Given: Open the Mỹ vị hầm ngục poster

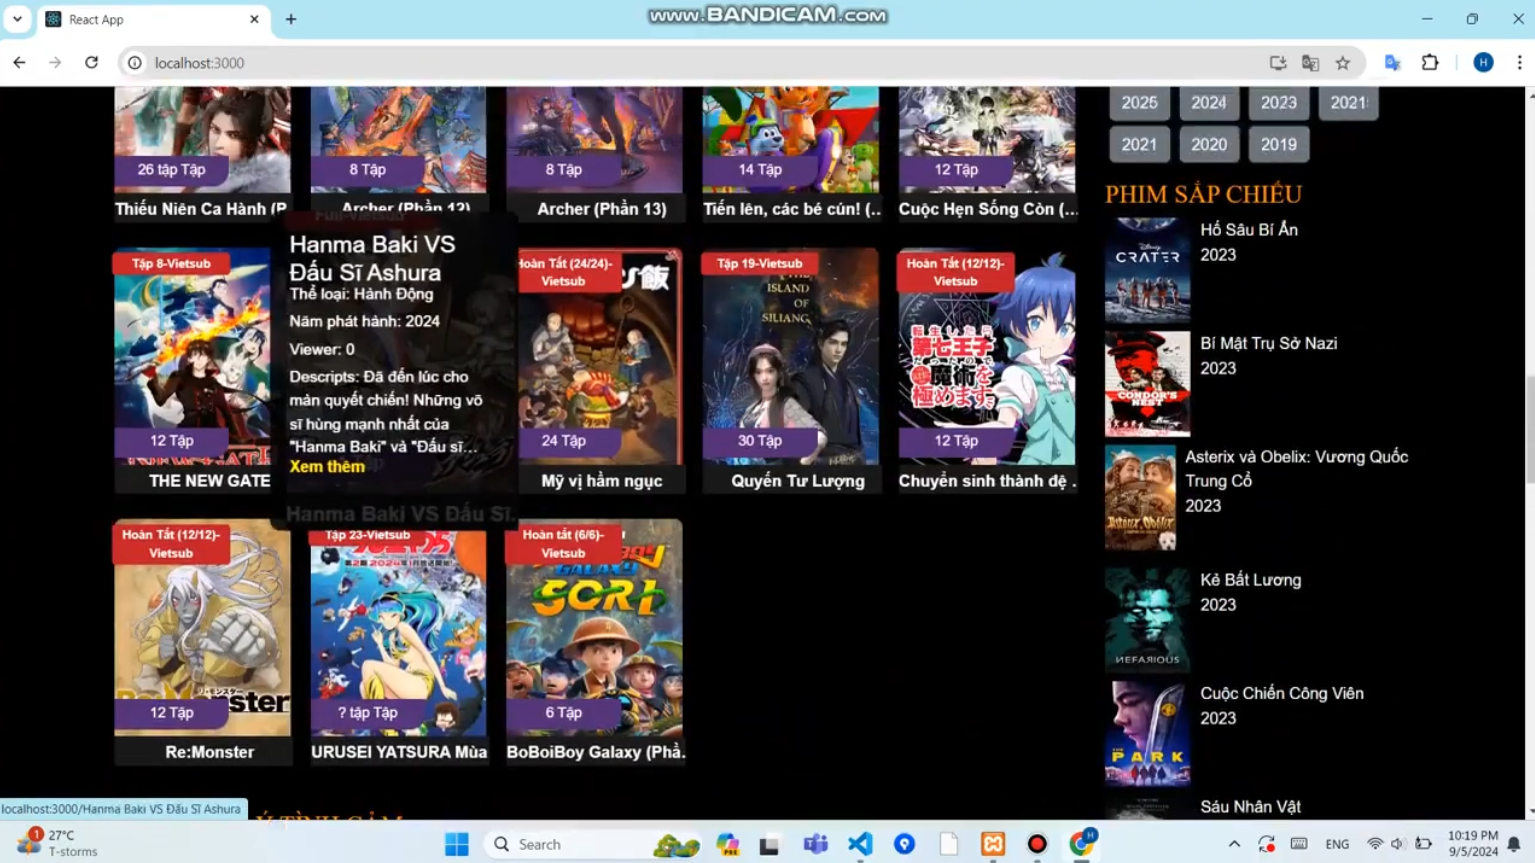Looking at the screenshot, I should pyautogui.click(x=600, y=357).
